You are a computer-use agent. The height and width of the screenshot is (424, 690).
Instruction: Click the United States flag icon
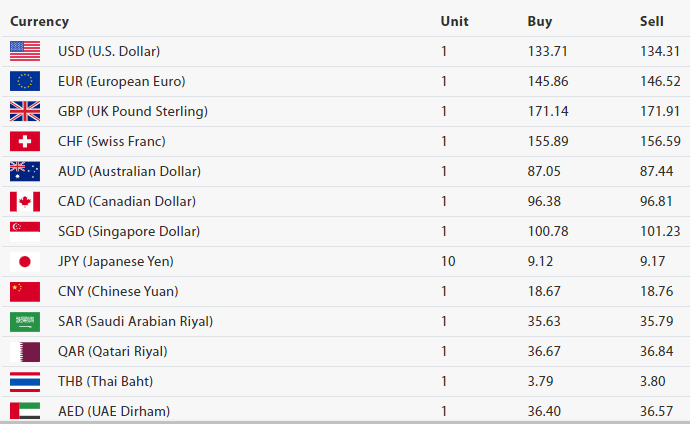coord(25,51)
